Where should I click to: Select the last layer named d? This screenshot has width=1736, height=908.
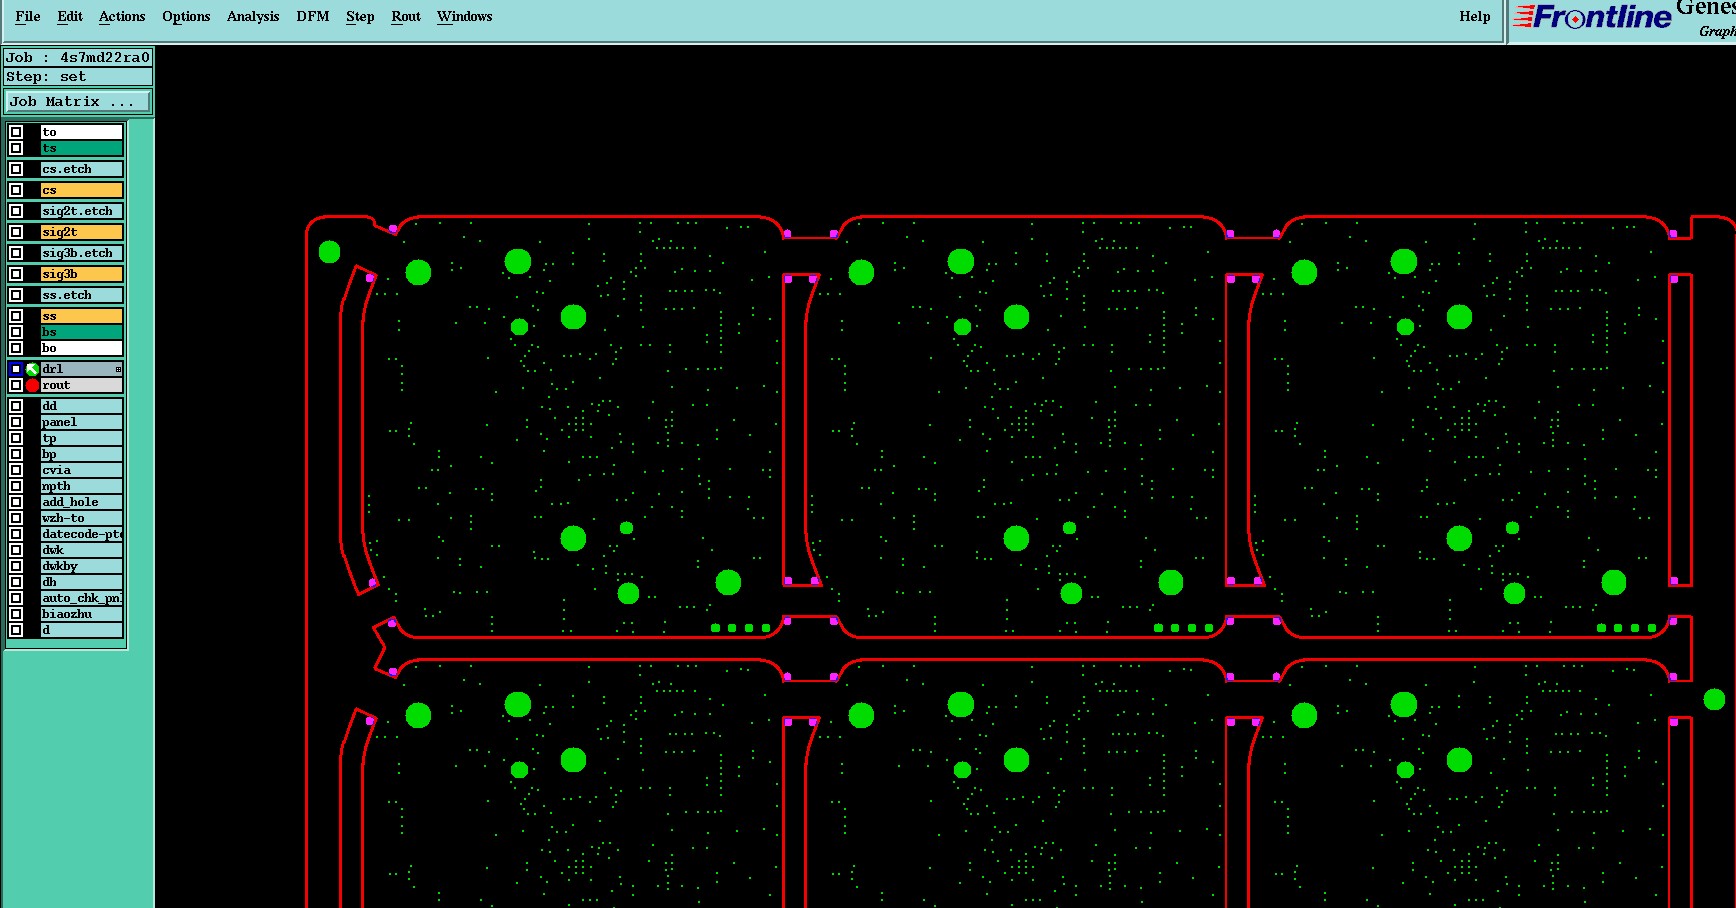click(x=82, y=630)
